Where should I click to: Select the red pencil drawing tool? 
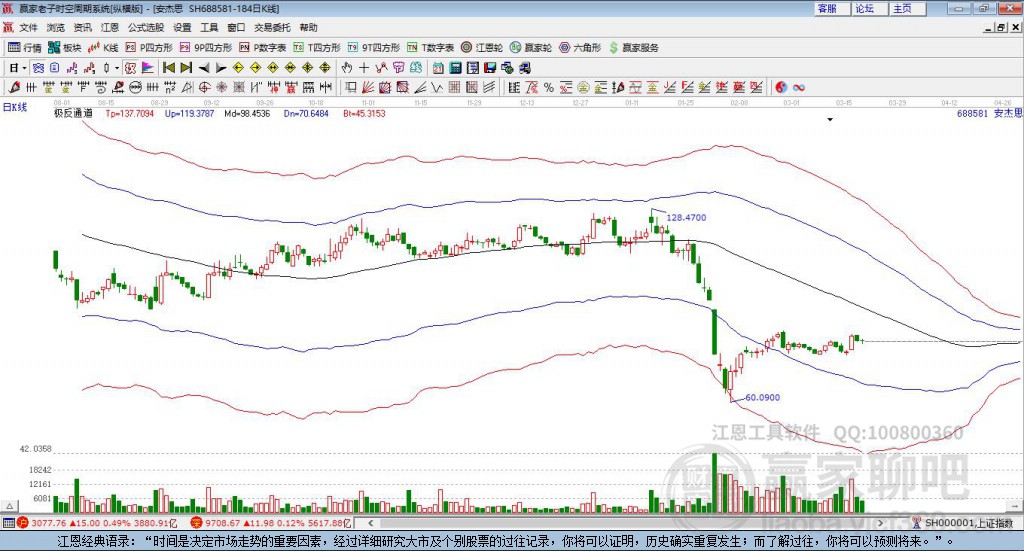point(14,87)
